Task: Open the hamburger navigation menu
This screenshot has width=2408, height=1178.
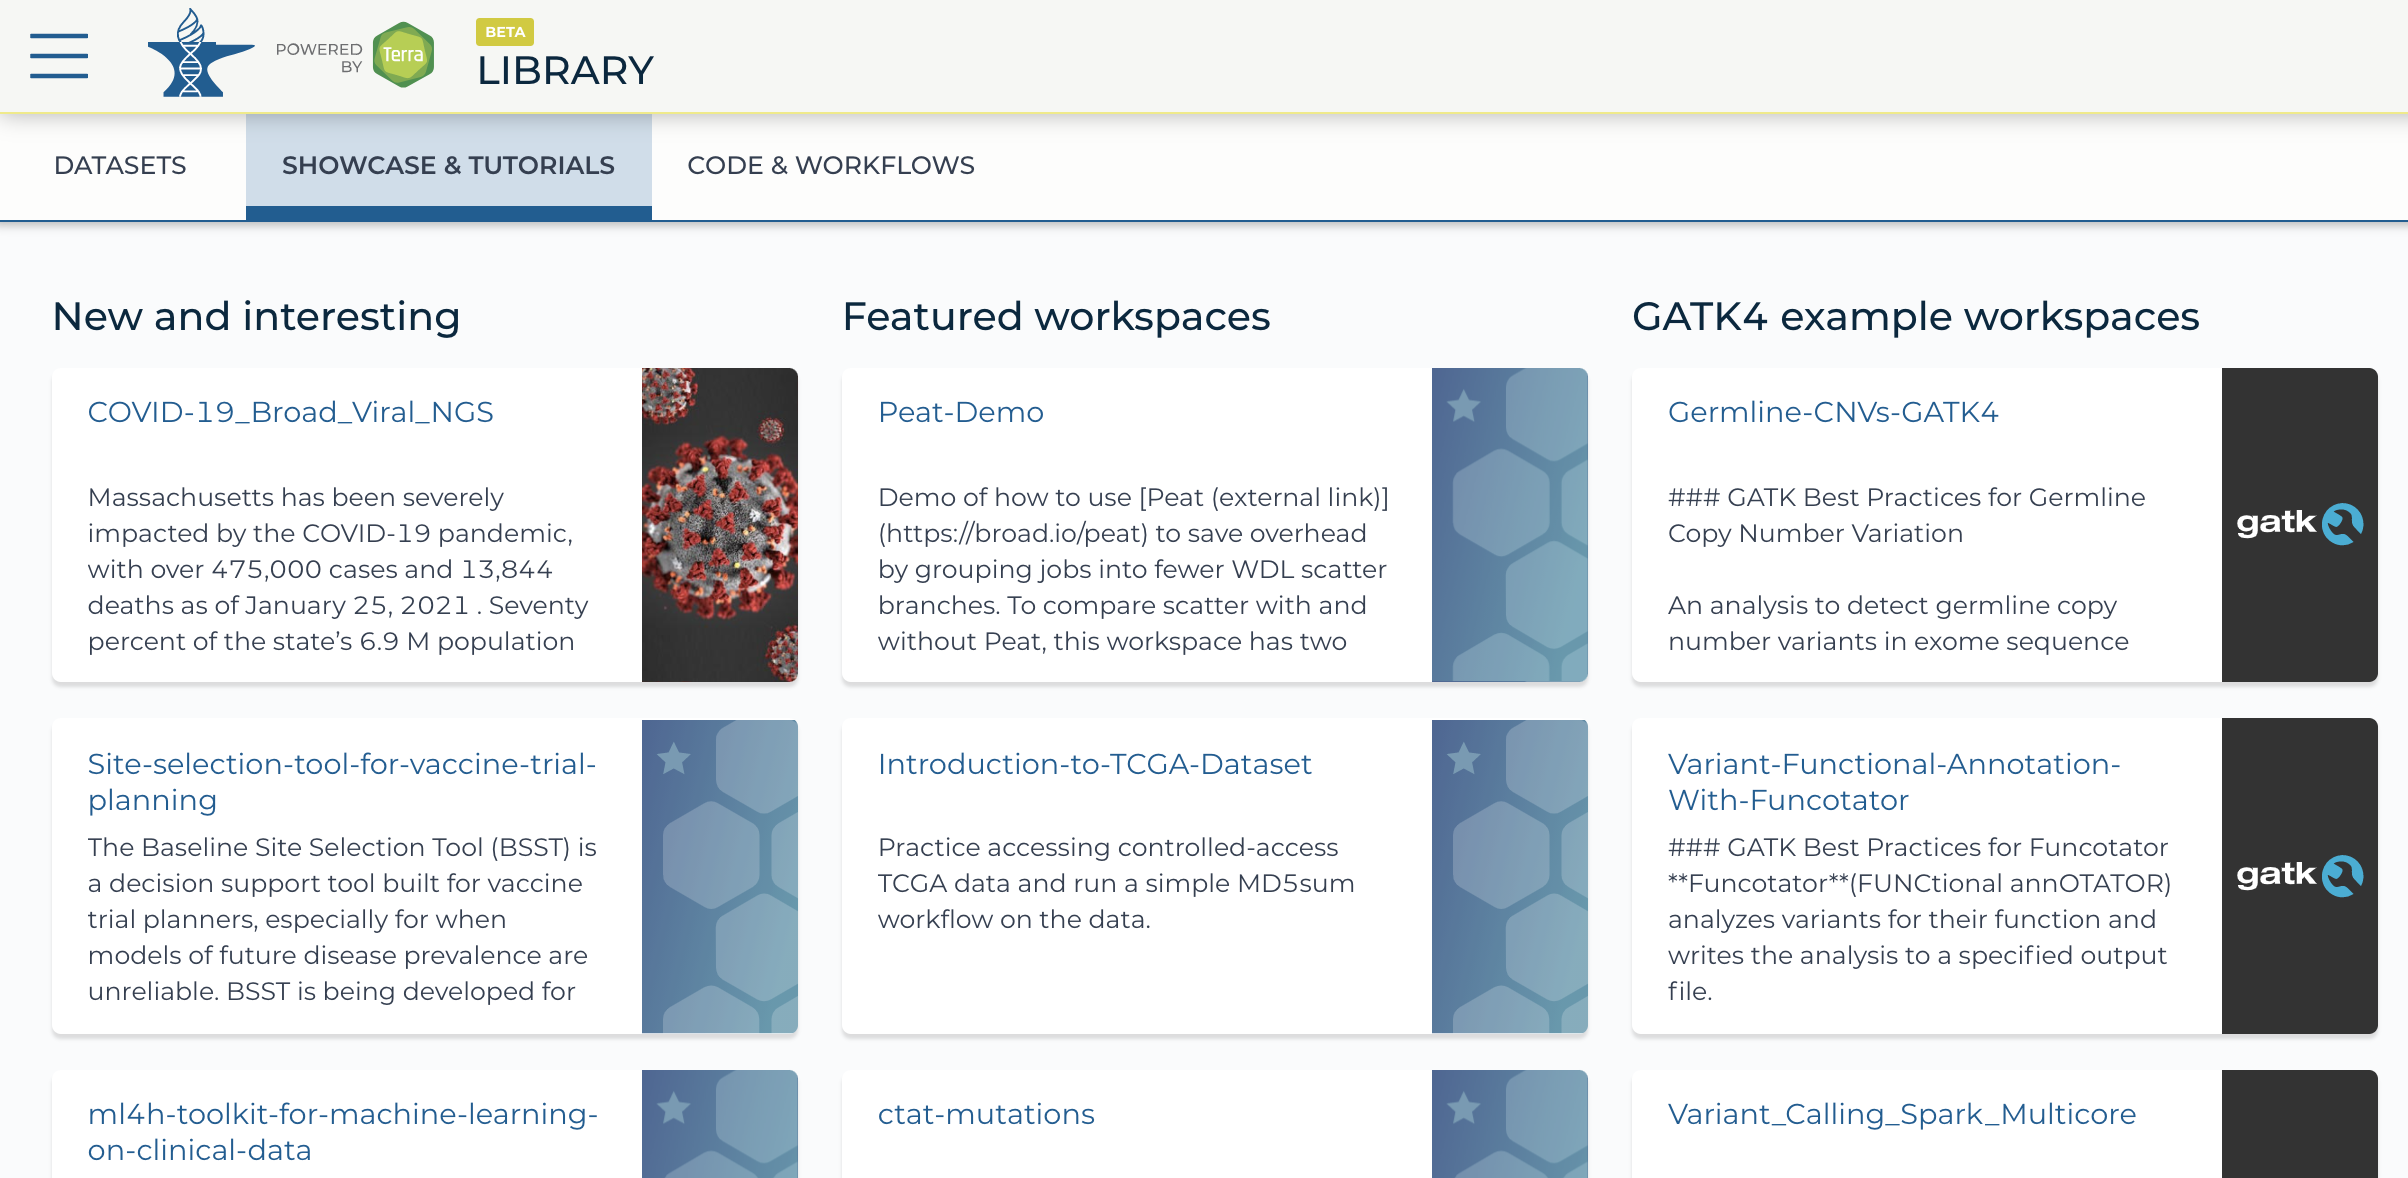Action: [59, 56]
